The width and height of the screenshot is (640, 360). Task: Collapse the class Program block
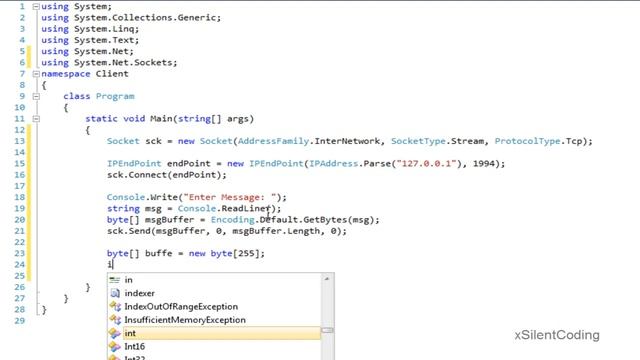tap(36, 96)
